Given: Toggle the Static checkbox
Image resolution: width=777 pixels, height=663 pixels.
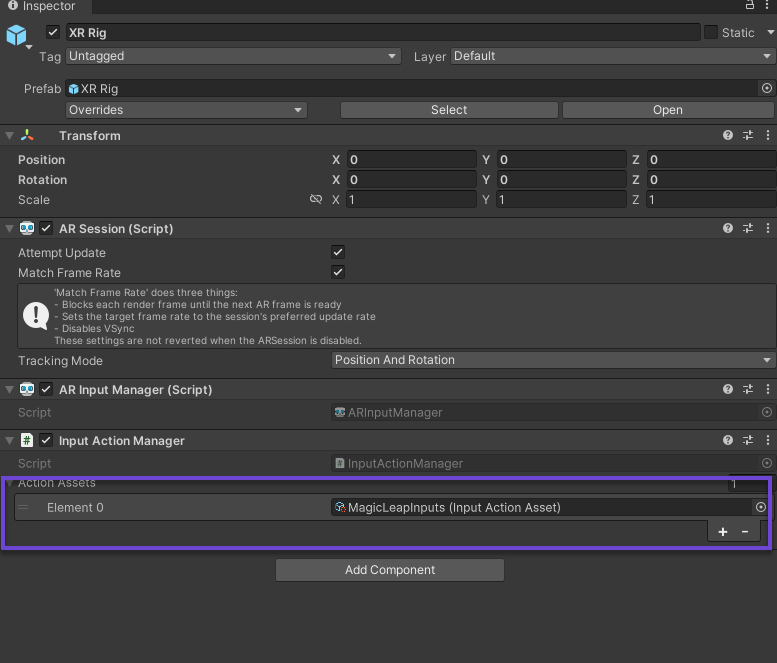Looking at the screenshot, I should pos(711,33).
